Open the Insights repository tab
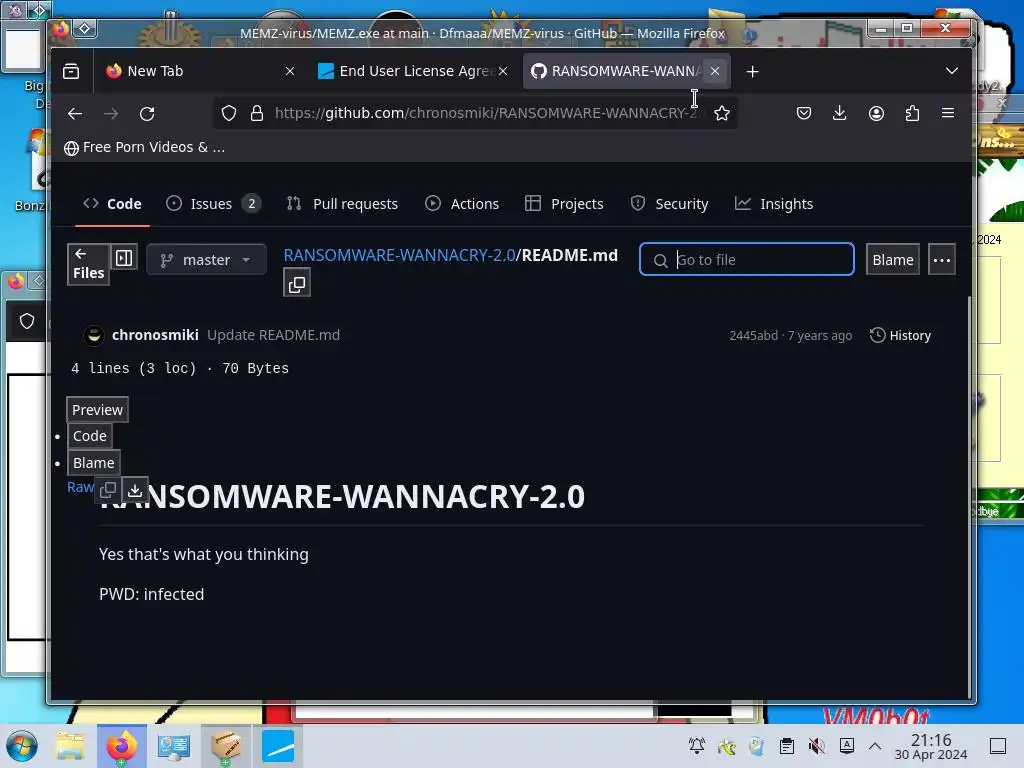Image resolution: width=1024 pixels, height=768 pixels. click(774, 204)
